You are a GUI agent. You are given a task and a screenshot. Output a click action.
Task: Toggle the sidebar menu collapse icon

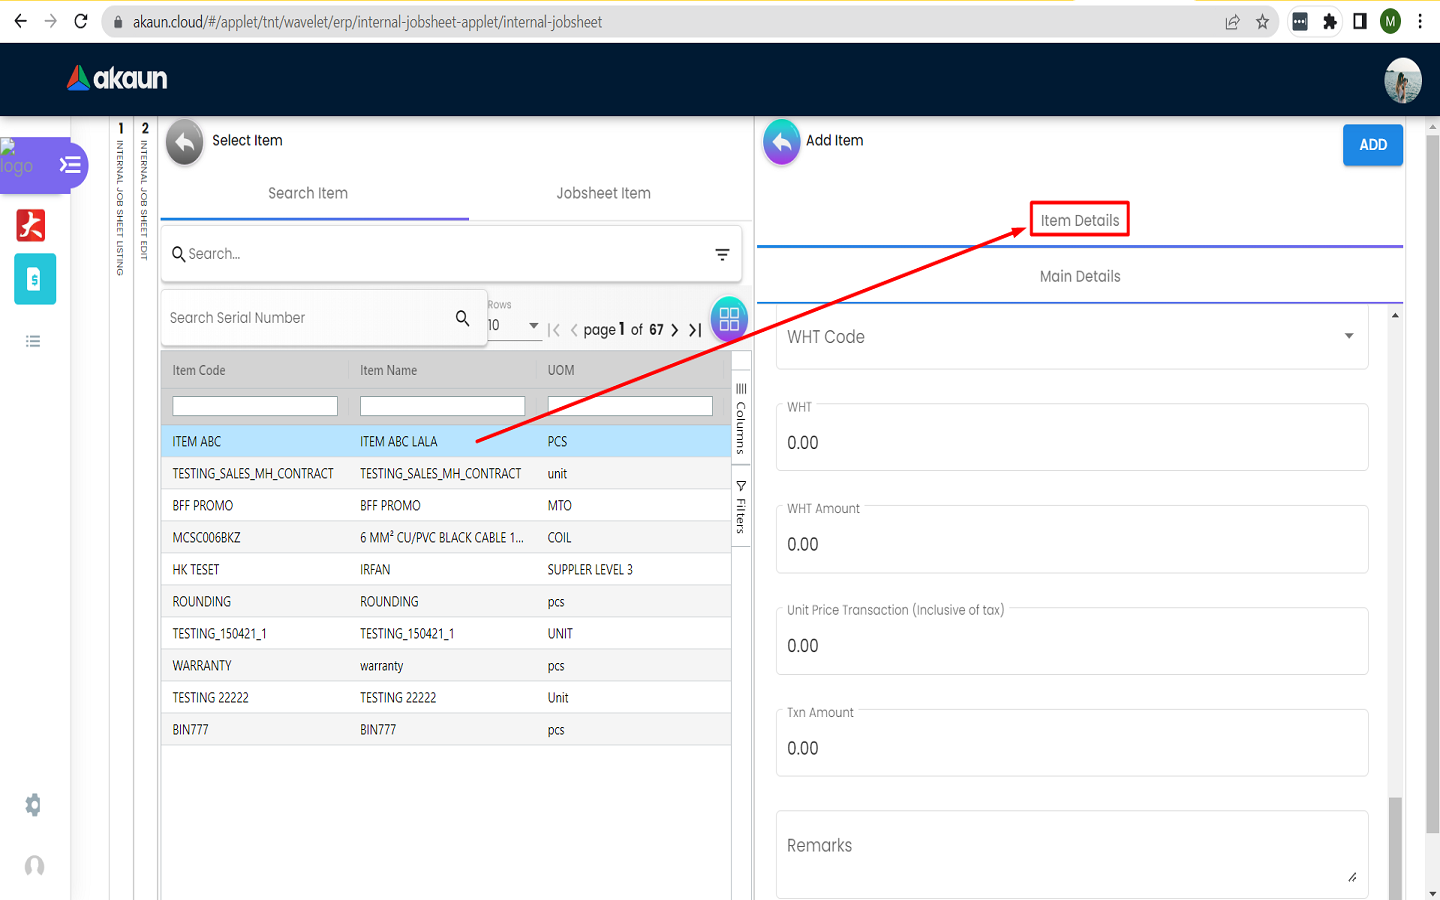pyautogui.click(x=70, y=165)
